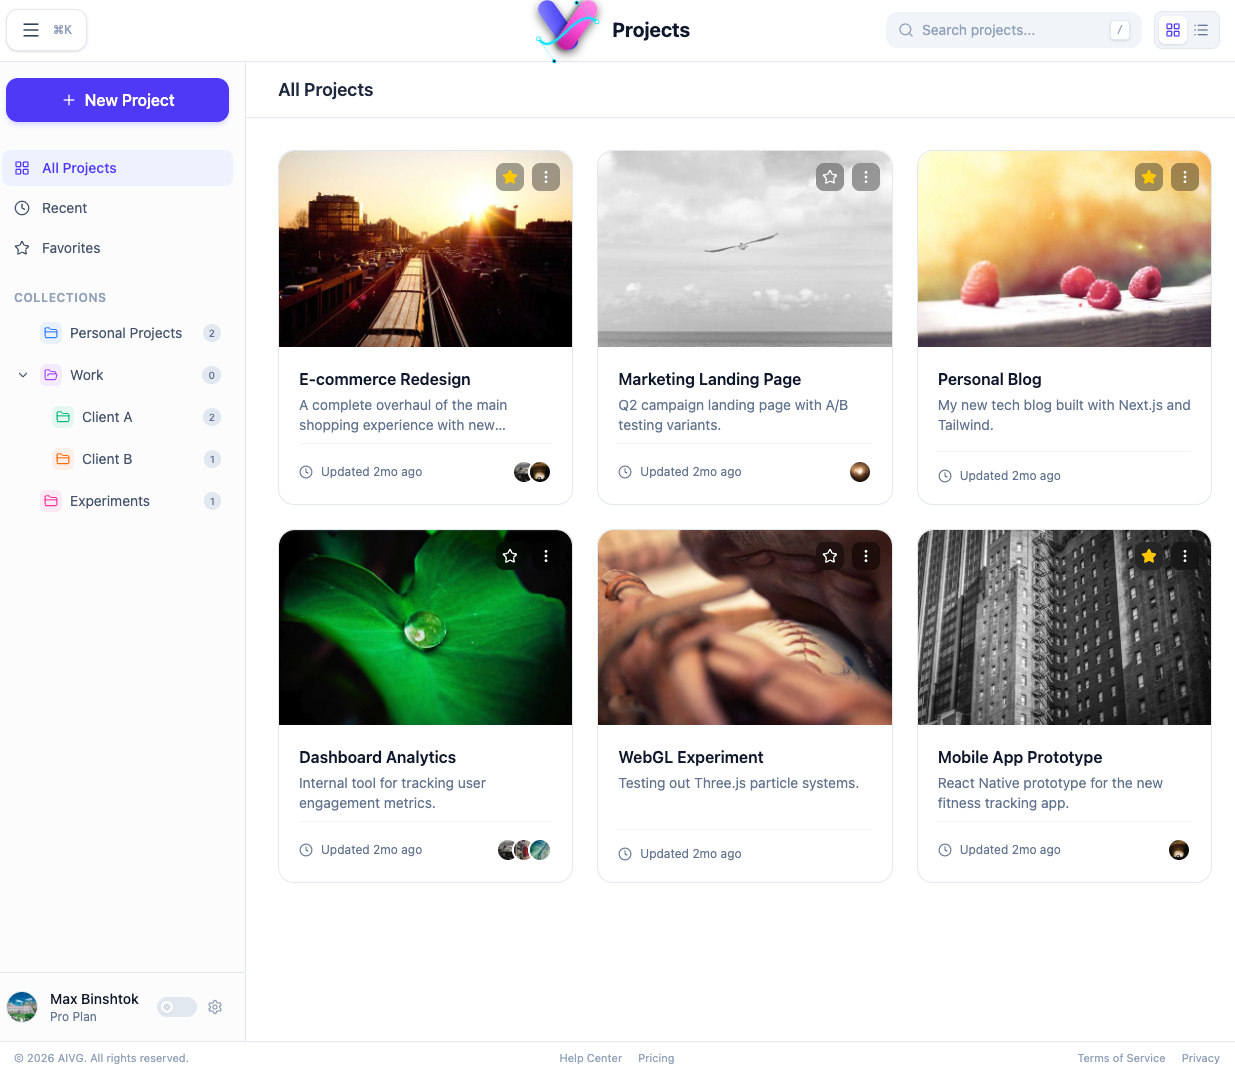Open Personal Blog more options menu
This screenshot has height=1068, width=1235.
click(1185, 177)
